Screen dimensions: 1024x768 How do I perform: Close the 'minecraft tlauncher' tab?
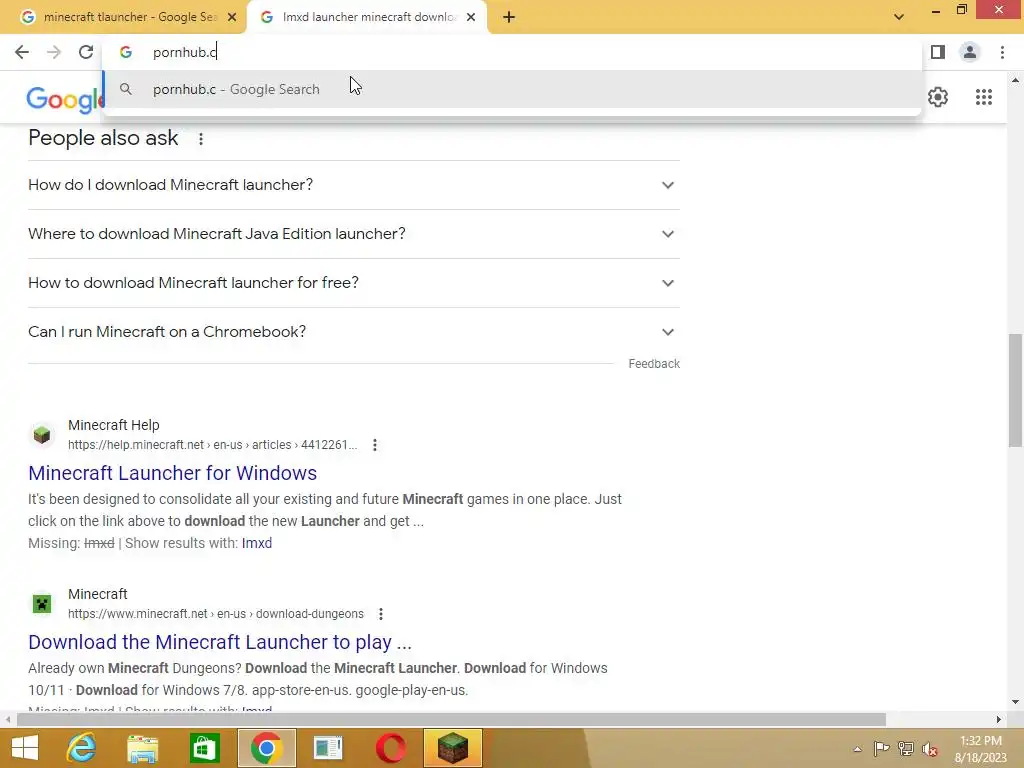[232, 18]
